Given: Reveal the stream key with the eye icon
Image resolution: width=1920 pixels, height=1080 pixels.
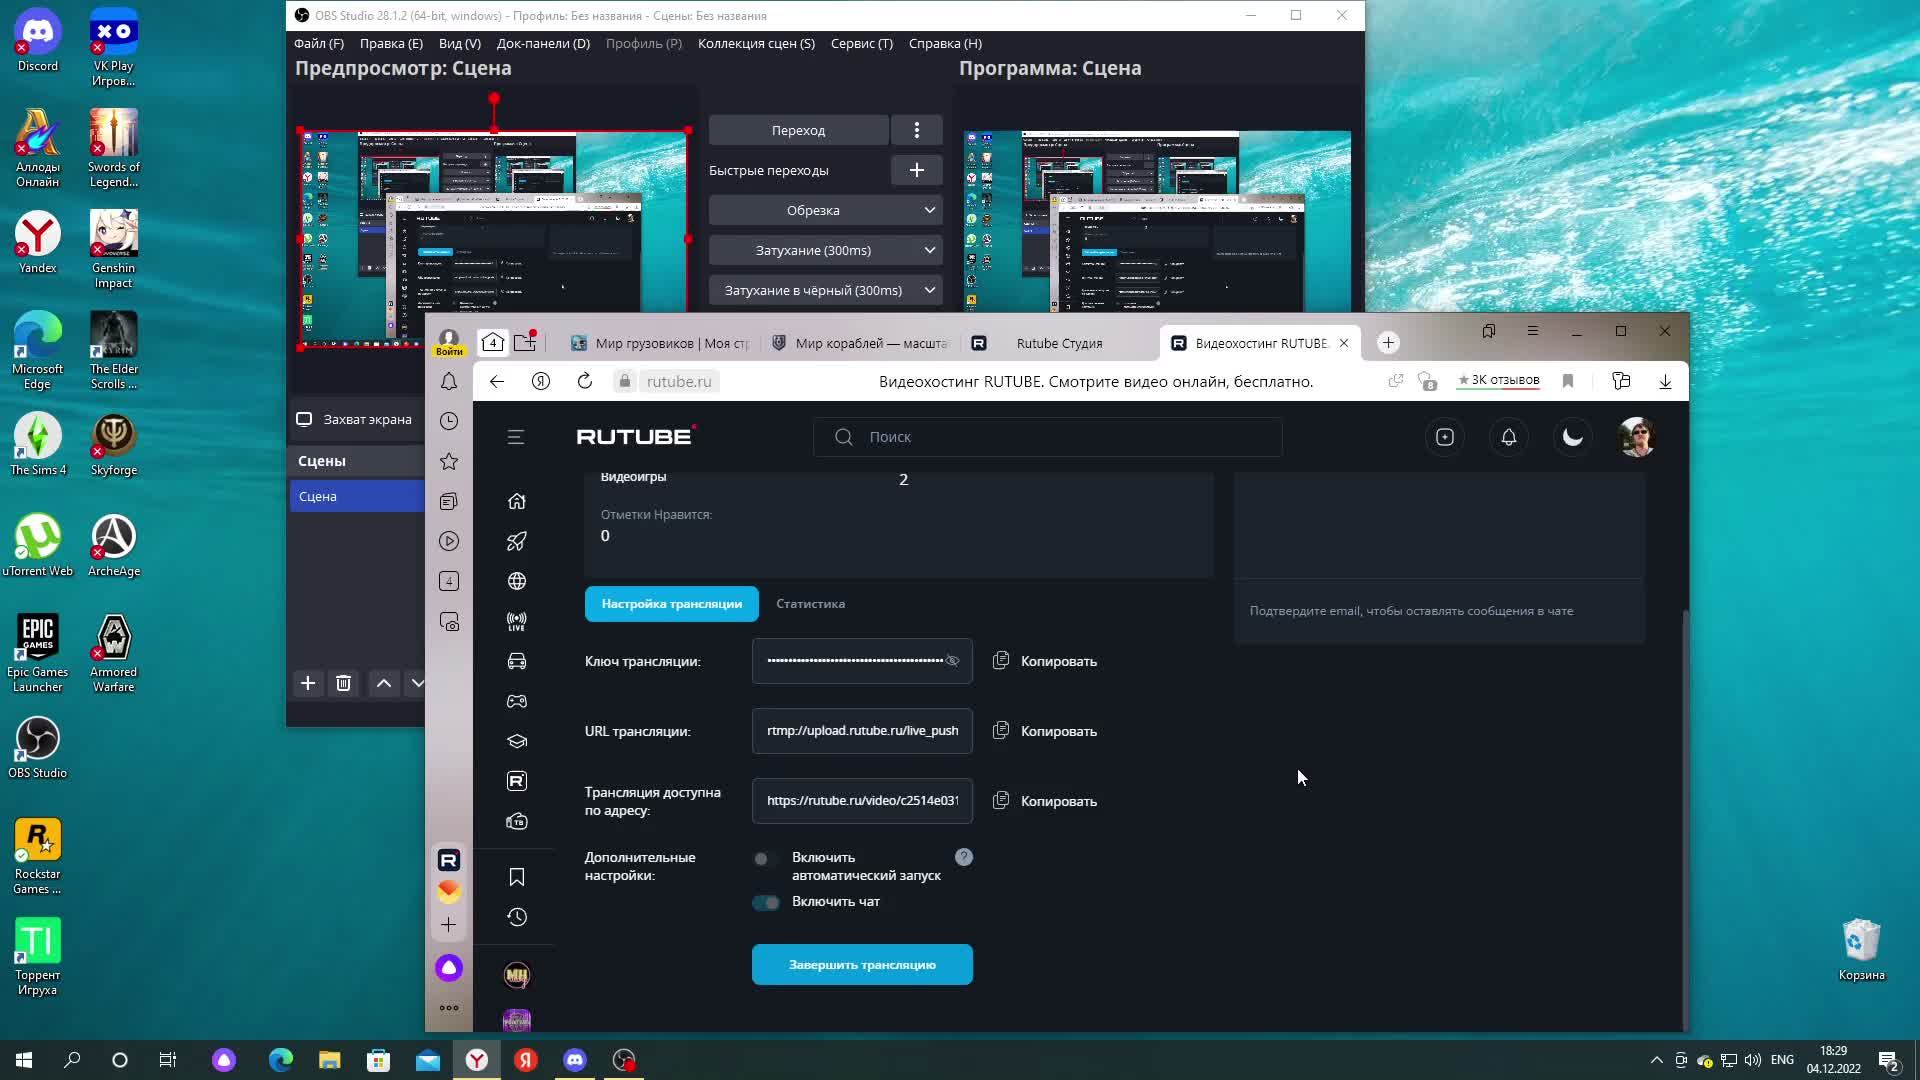Looking at the screenshot, I should click(952, 661).
